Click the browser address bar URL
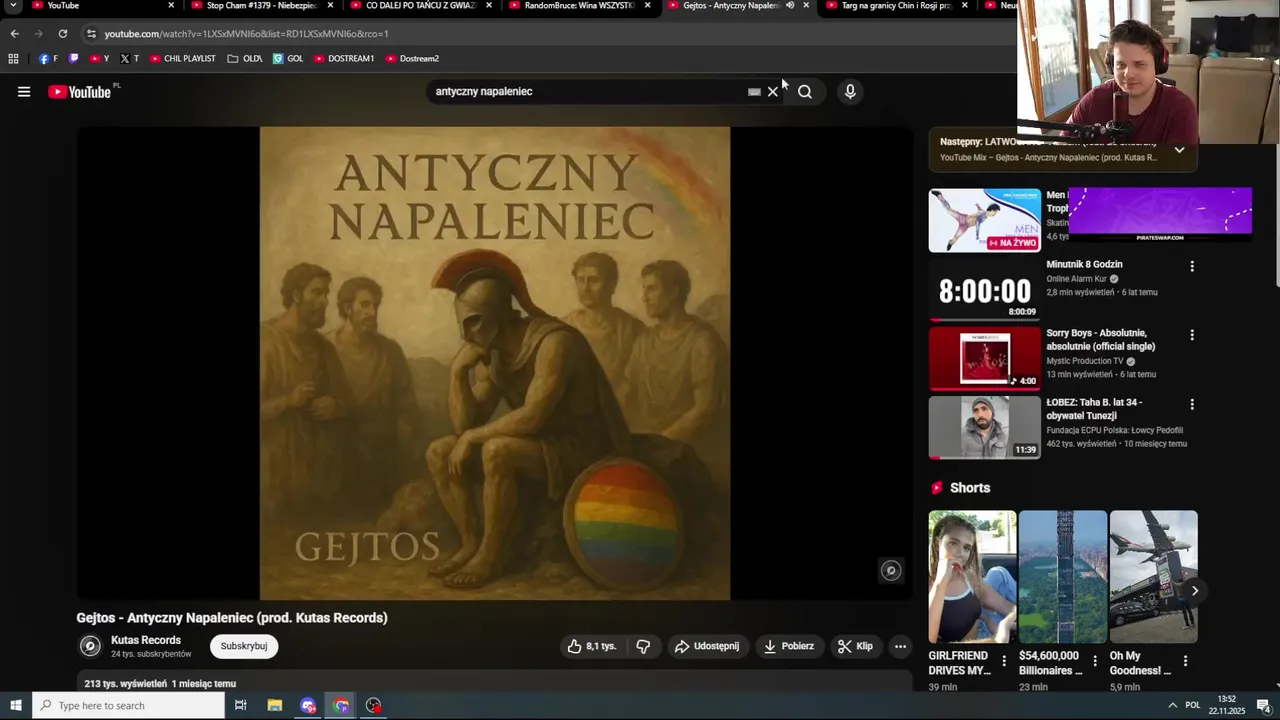This screenshot has width=1280, height=720. (246, 34)
